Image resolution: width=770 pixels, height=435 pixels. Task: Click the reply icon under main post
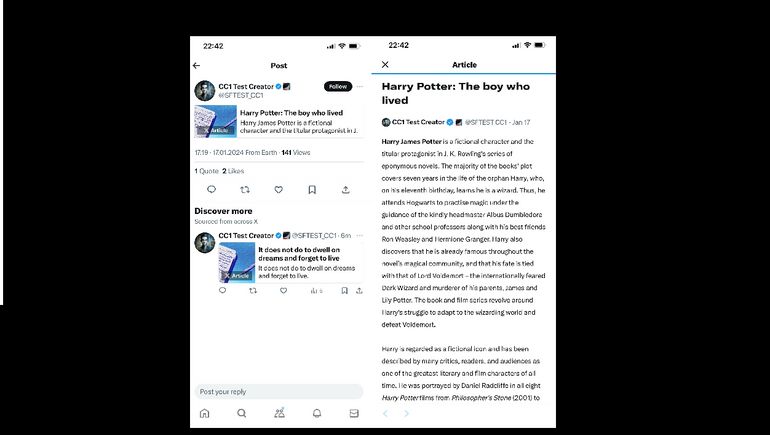[211, 190]
